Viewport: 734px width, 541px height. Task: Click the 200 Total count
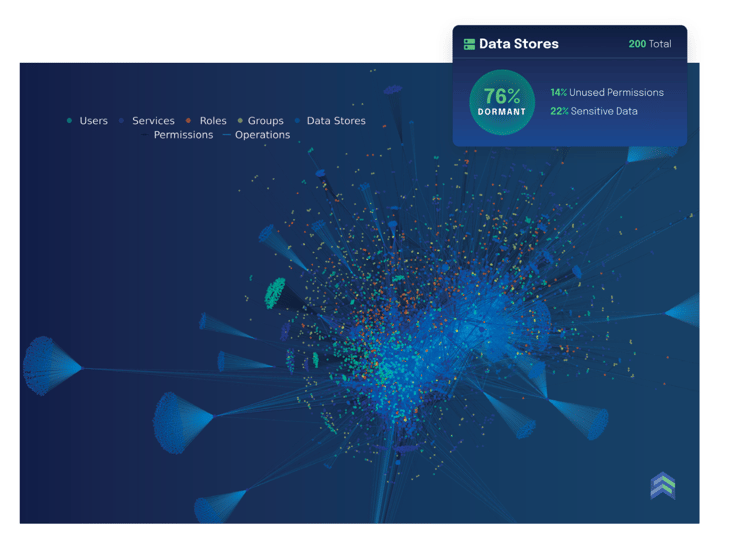pyautogui.click(x=650, y=44)
